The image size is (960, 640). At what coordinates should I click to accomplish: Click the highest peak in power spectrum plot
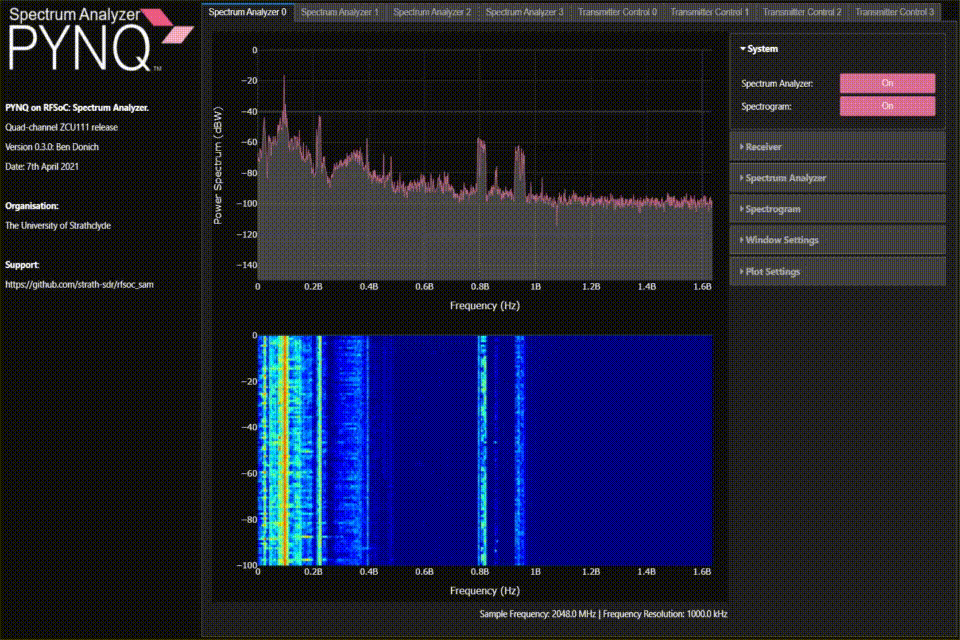[283, 77]
